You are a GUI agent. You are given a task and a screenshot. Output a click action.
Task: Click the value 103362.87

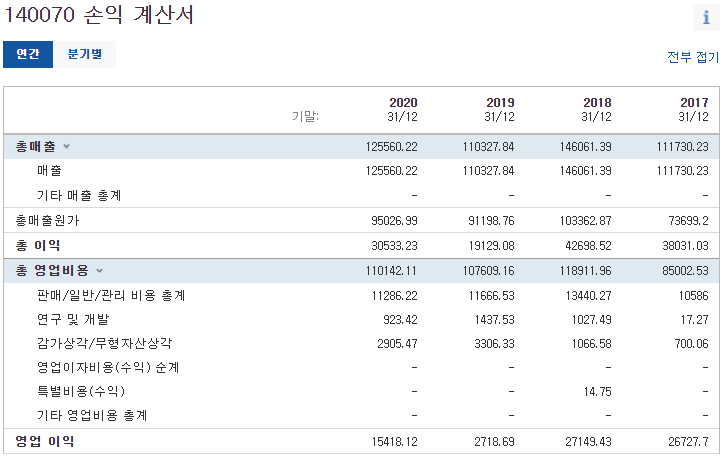coord(585,221)
